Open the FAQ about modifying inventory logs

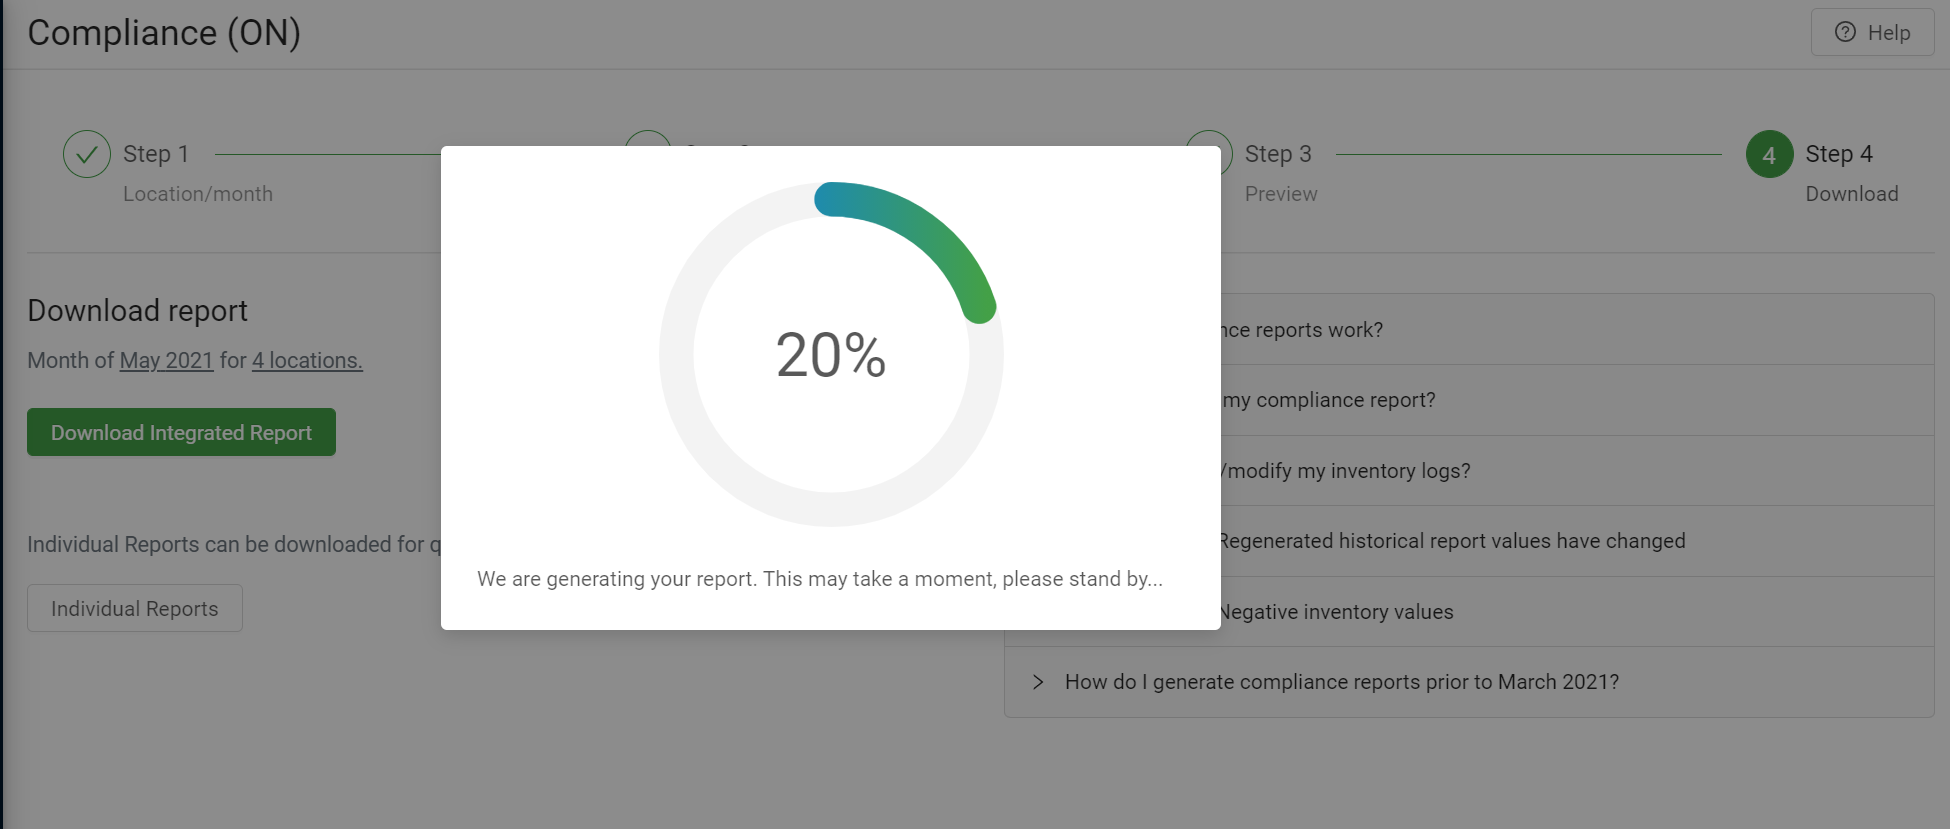(x=1345, y=471)
